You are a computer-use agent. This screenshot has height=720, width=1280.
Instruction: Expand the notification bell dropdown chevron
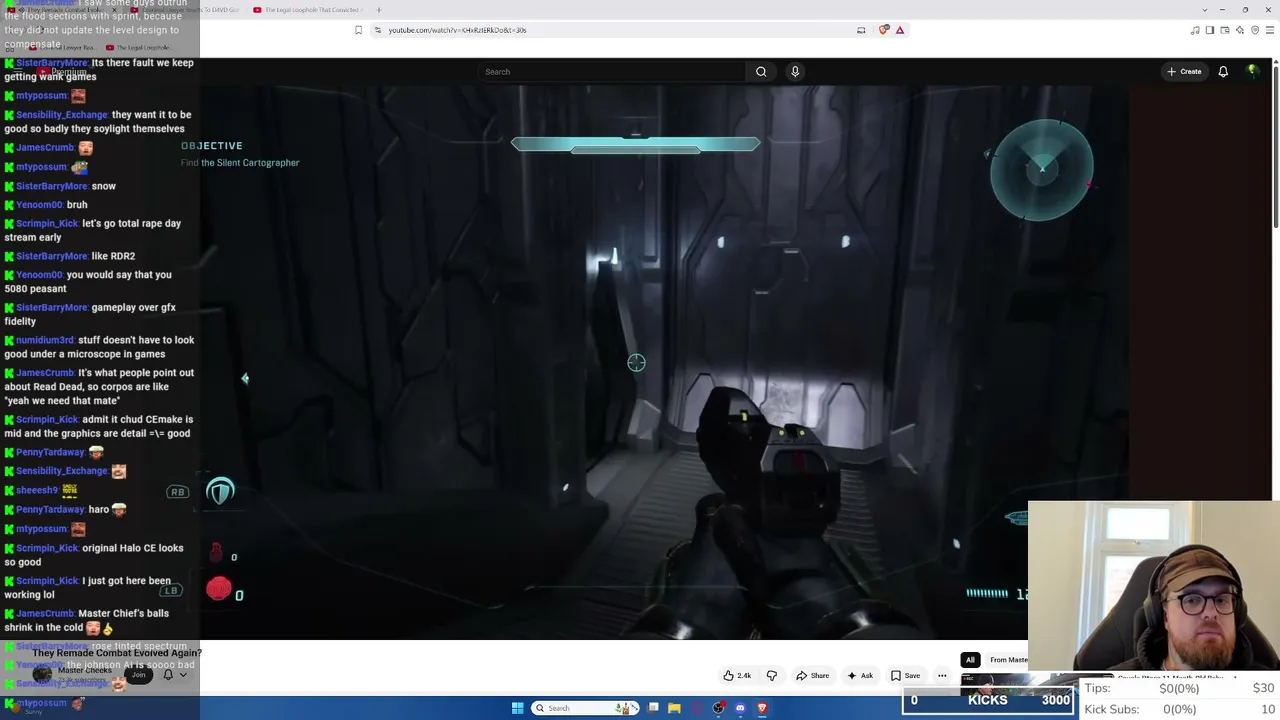click(182, 675)
